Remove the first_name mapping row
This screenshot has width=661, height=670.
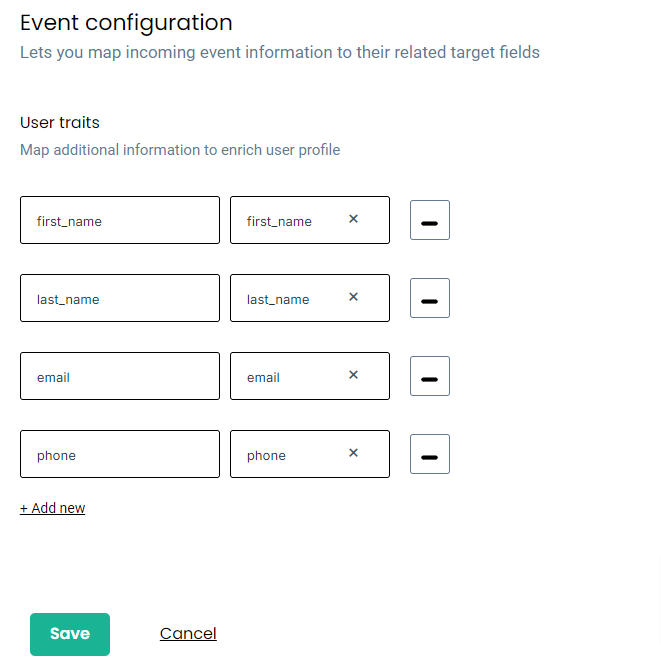tap(430, 220)
